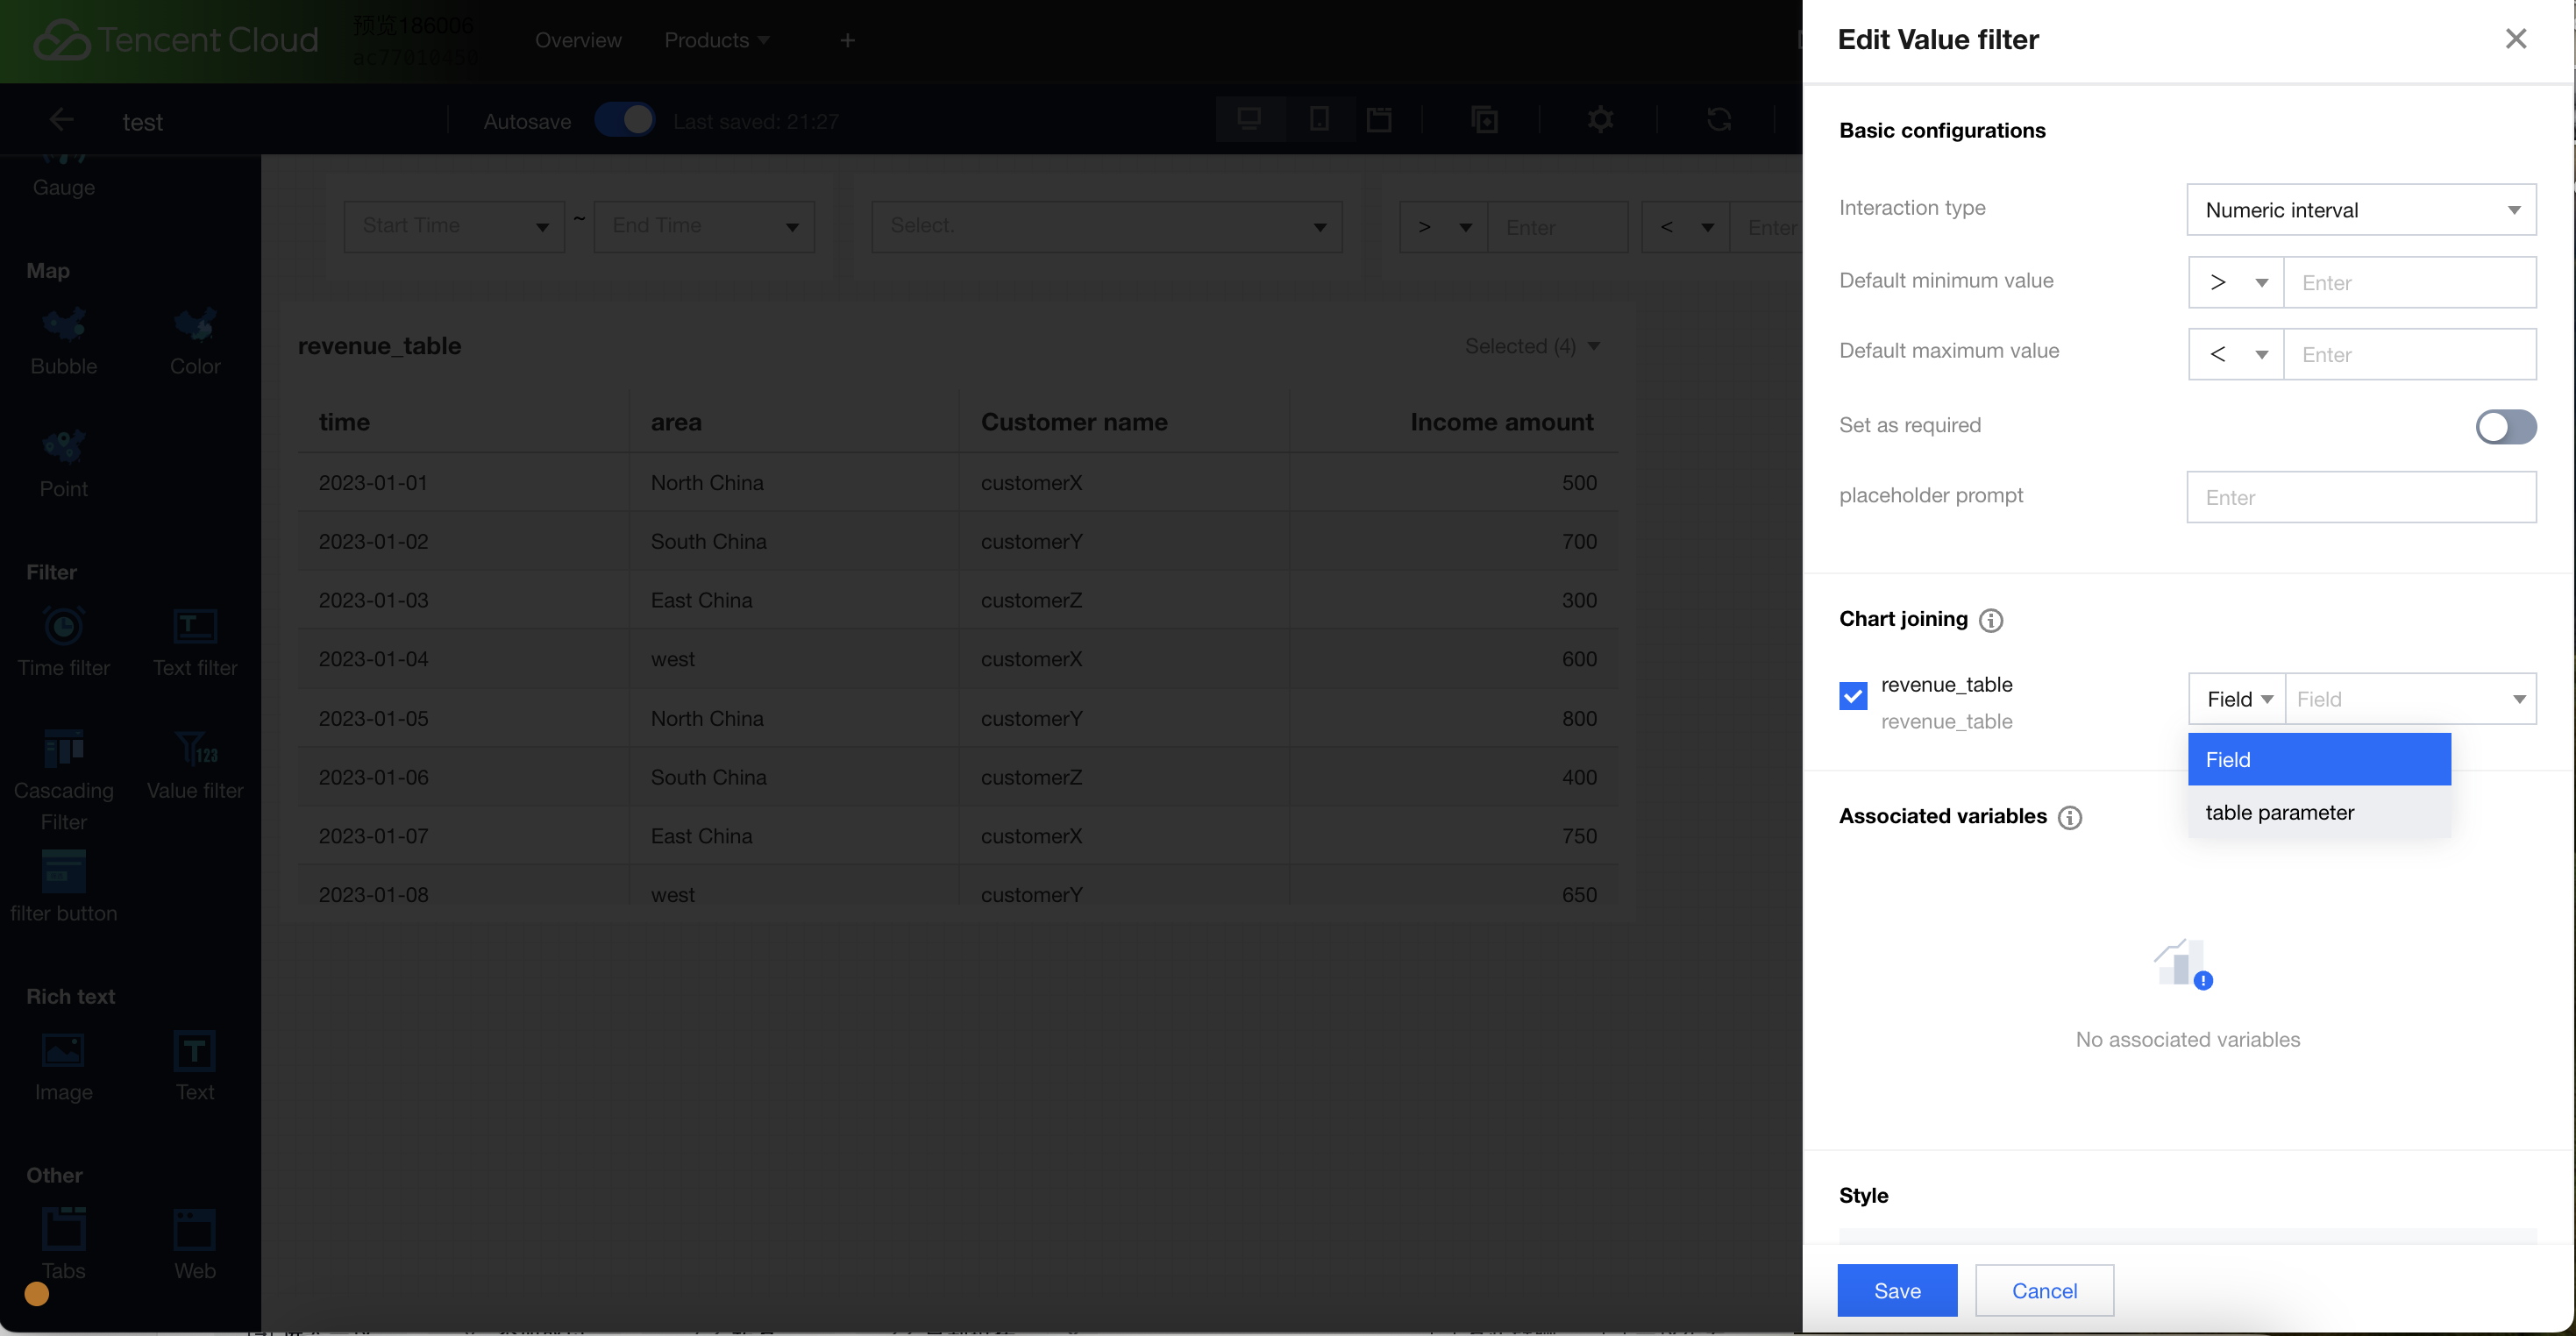Click the Associated variables info icon
2576x1336 pixels.
coord(2070,817)
